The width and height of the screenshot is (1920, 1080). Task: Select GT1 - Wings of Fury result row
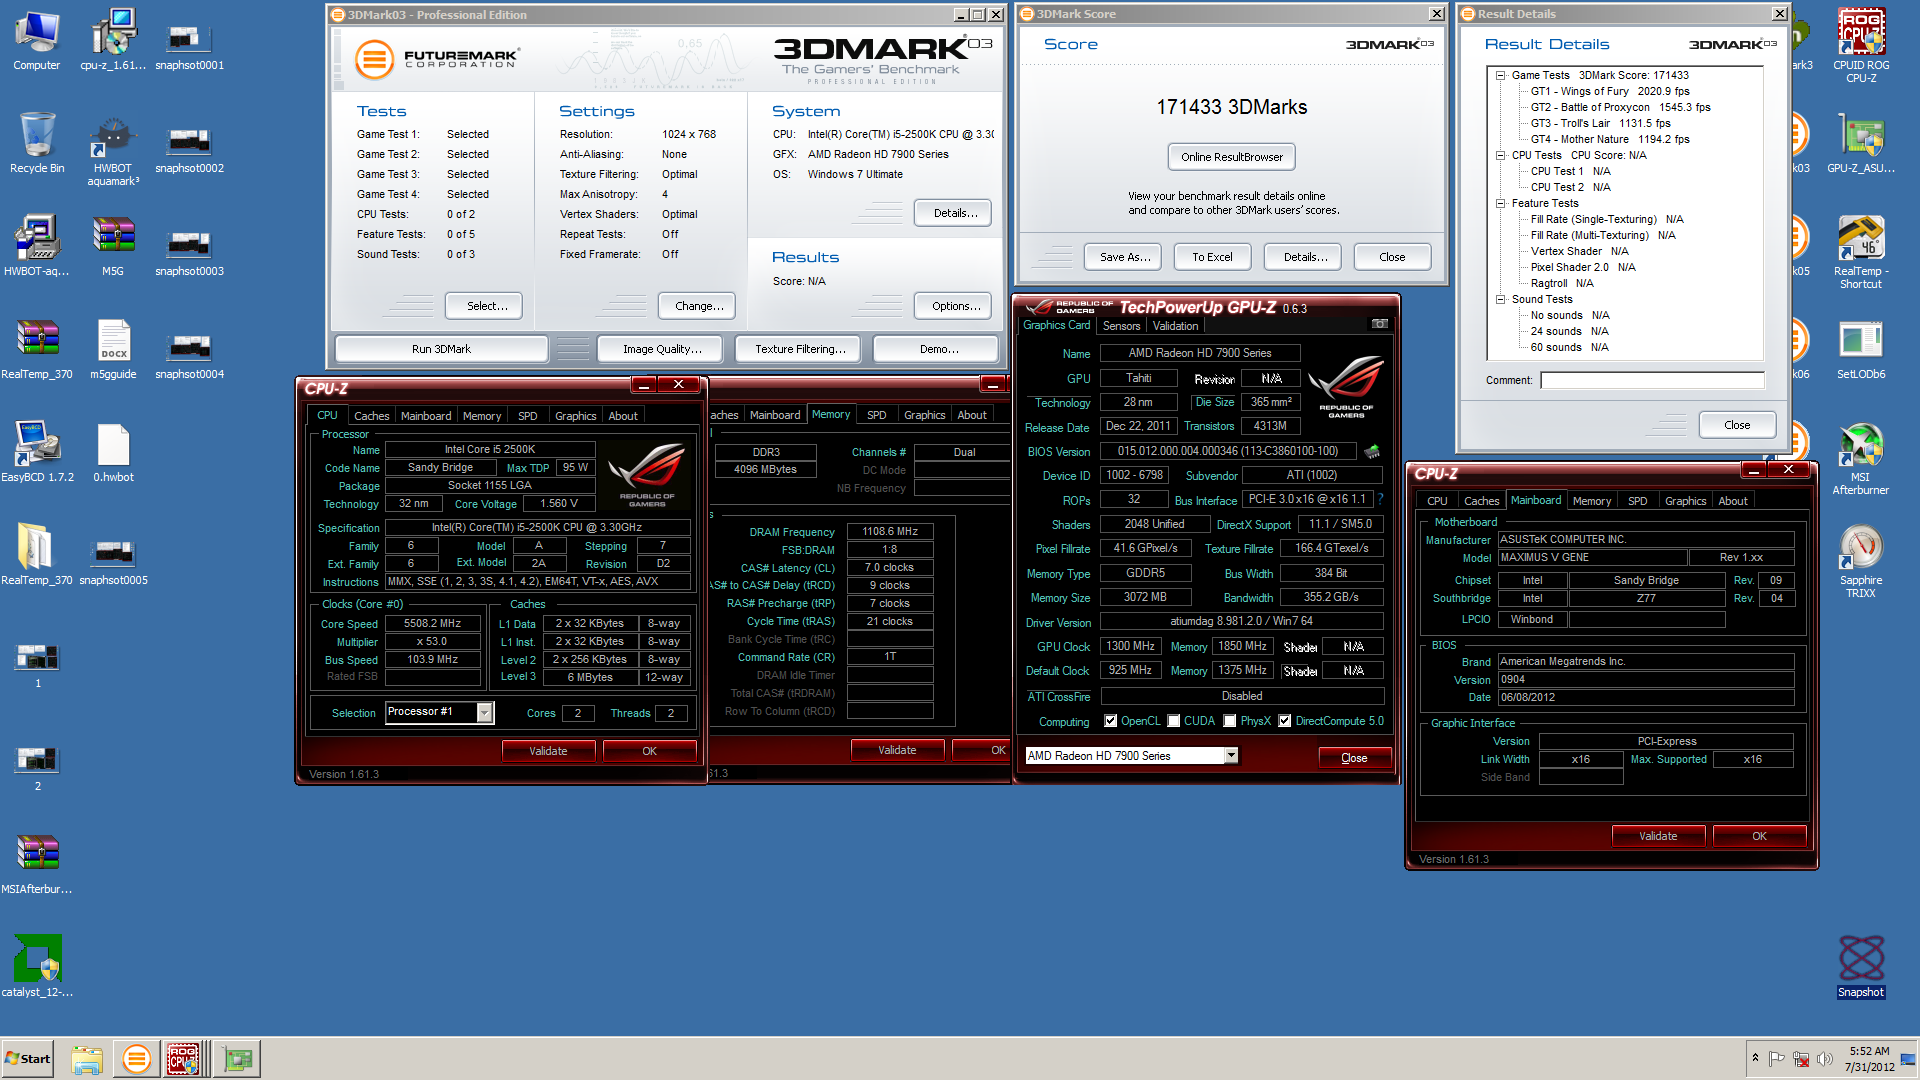1610,91
